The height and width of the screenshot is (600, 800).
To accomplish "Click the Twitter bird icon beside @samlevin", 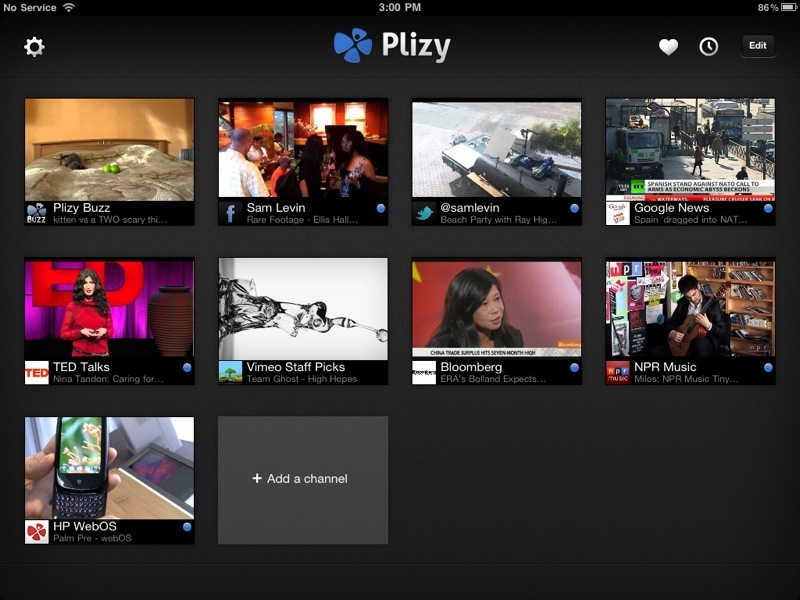I will (424, 213).
